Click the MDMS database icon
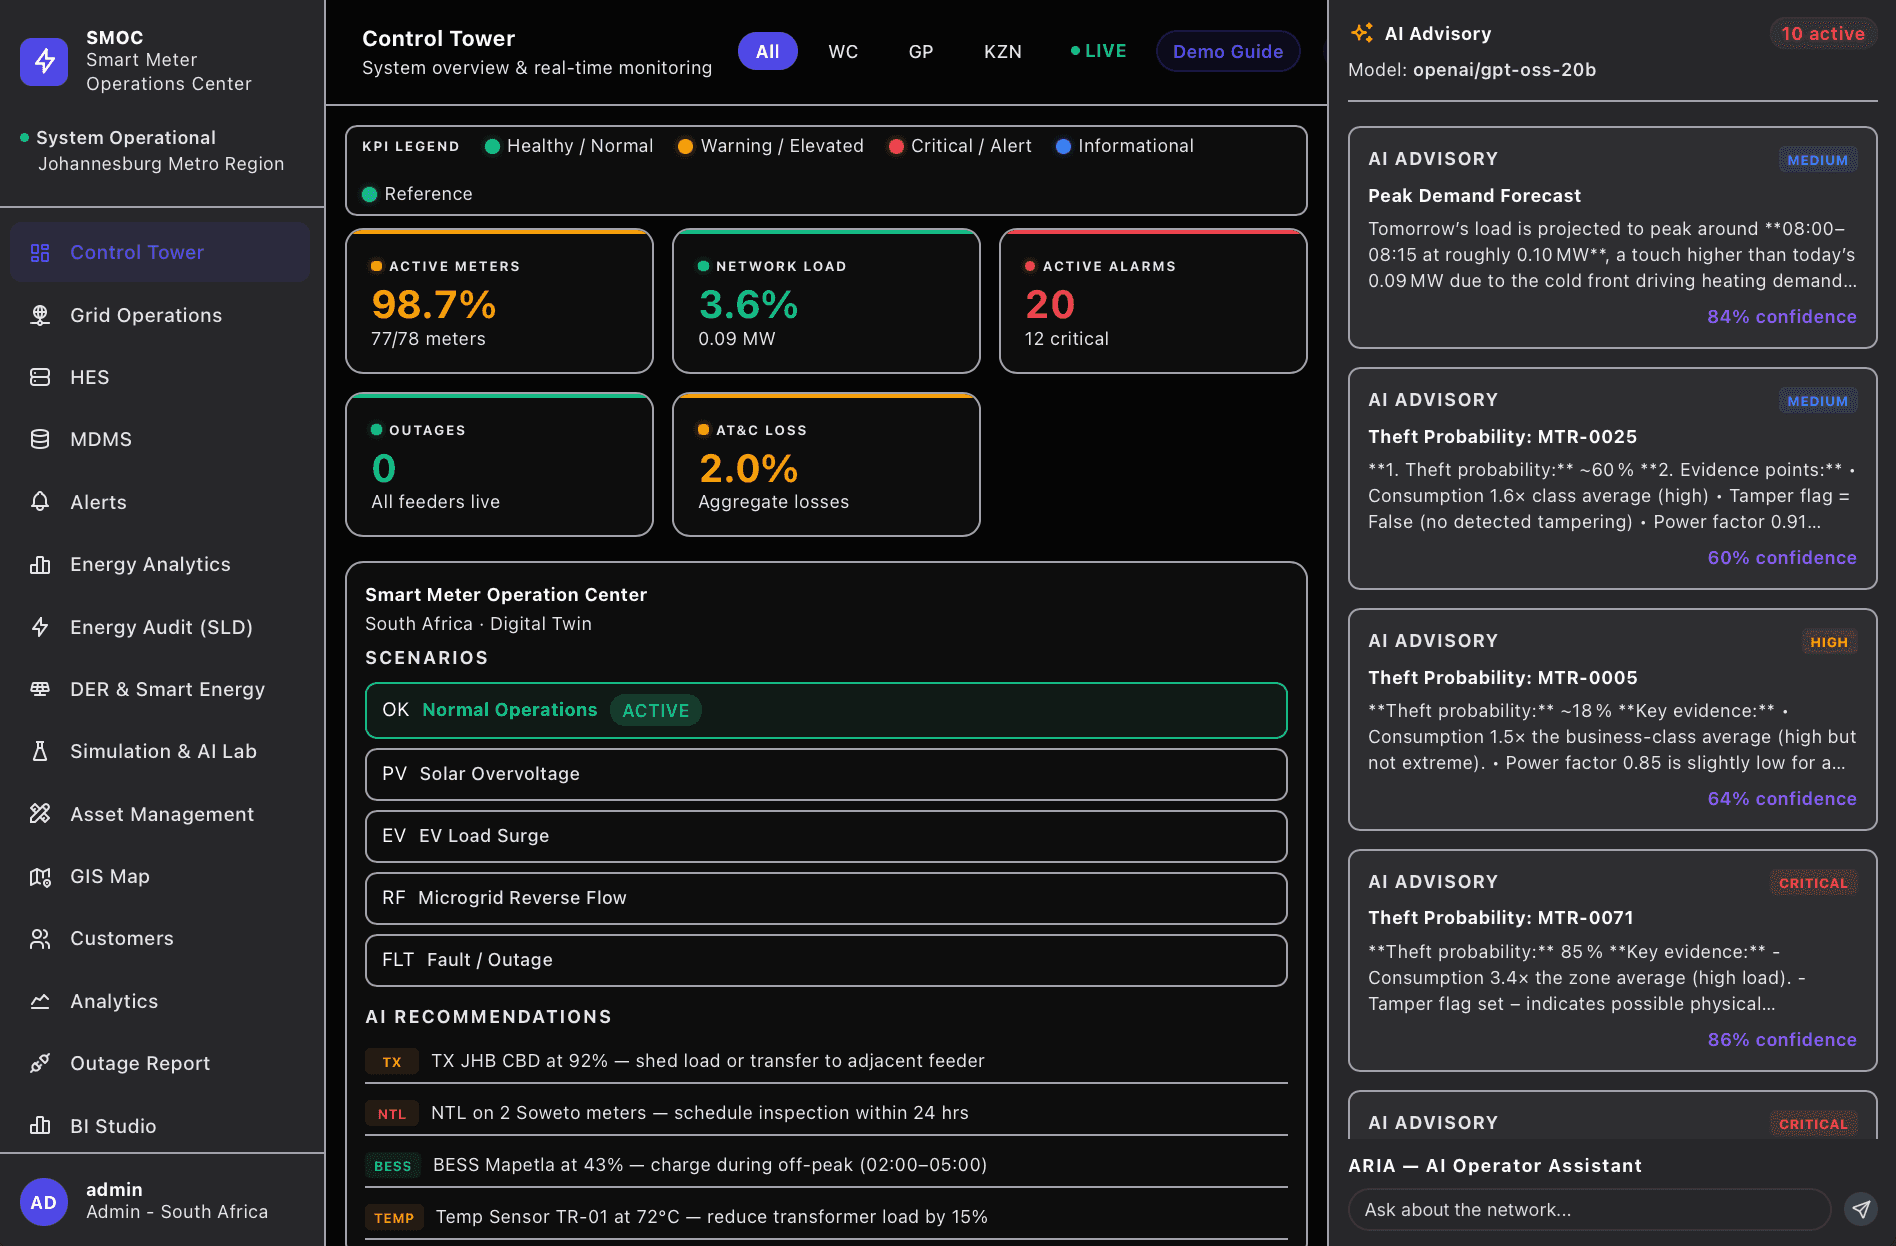Viewport: 1896px width, 1246px height. [40, 439]
